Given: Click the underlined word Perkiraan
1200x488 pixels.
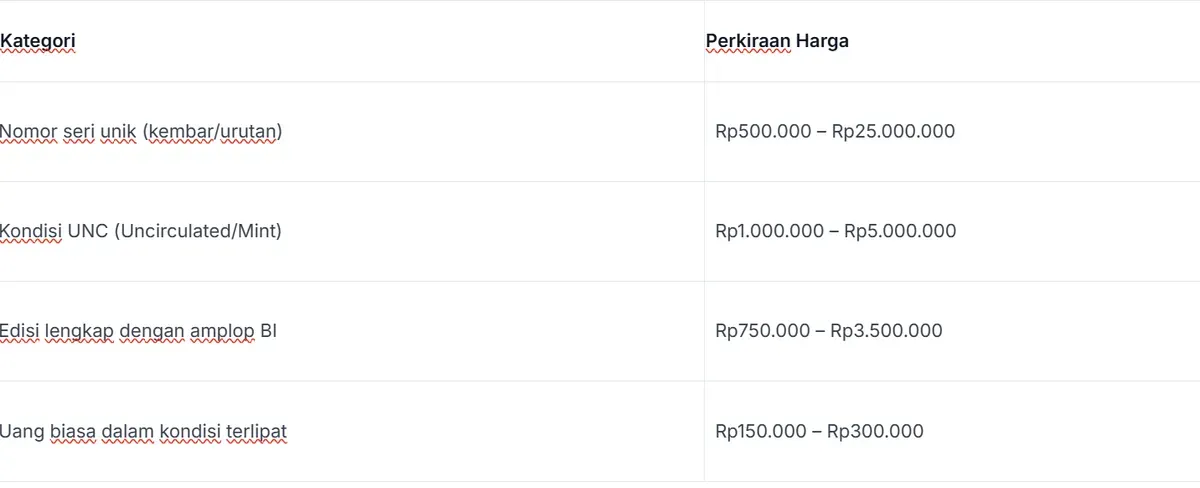Looking at the screenshot, I should (x=748, y=42).
